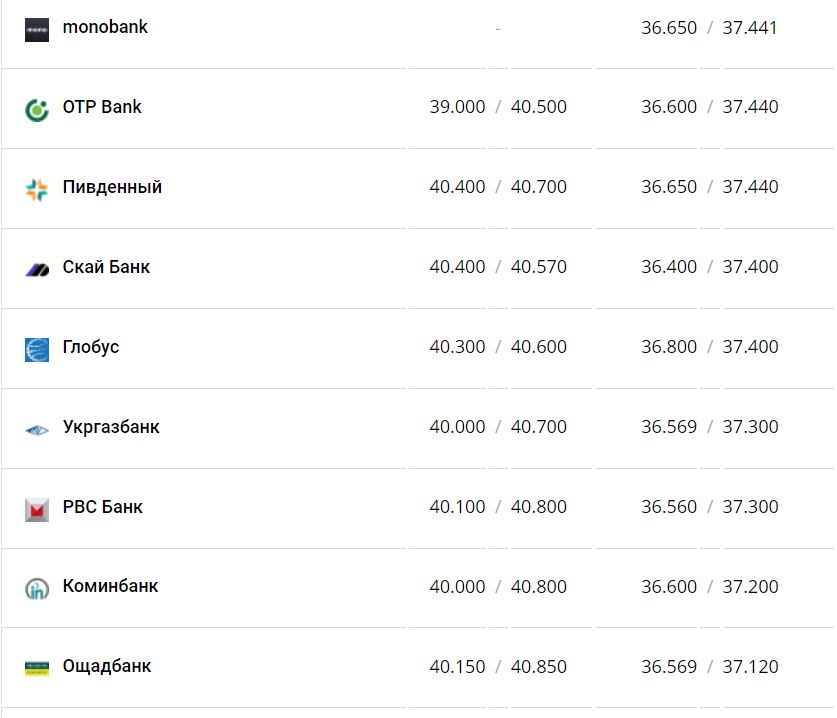The height and width of the screenshot is (718, 837).
Task: Open the monobank bank name link
Action: point(105,27)
